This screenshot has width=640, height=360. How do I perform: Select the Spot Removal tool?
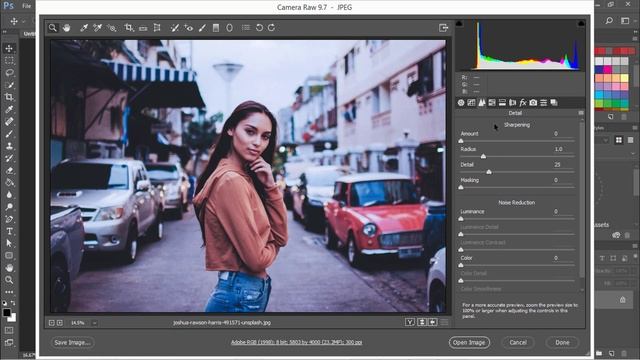[175, 28]
